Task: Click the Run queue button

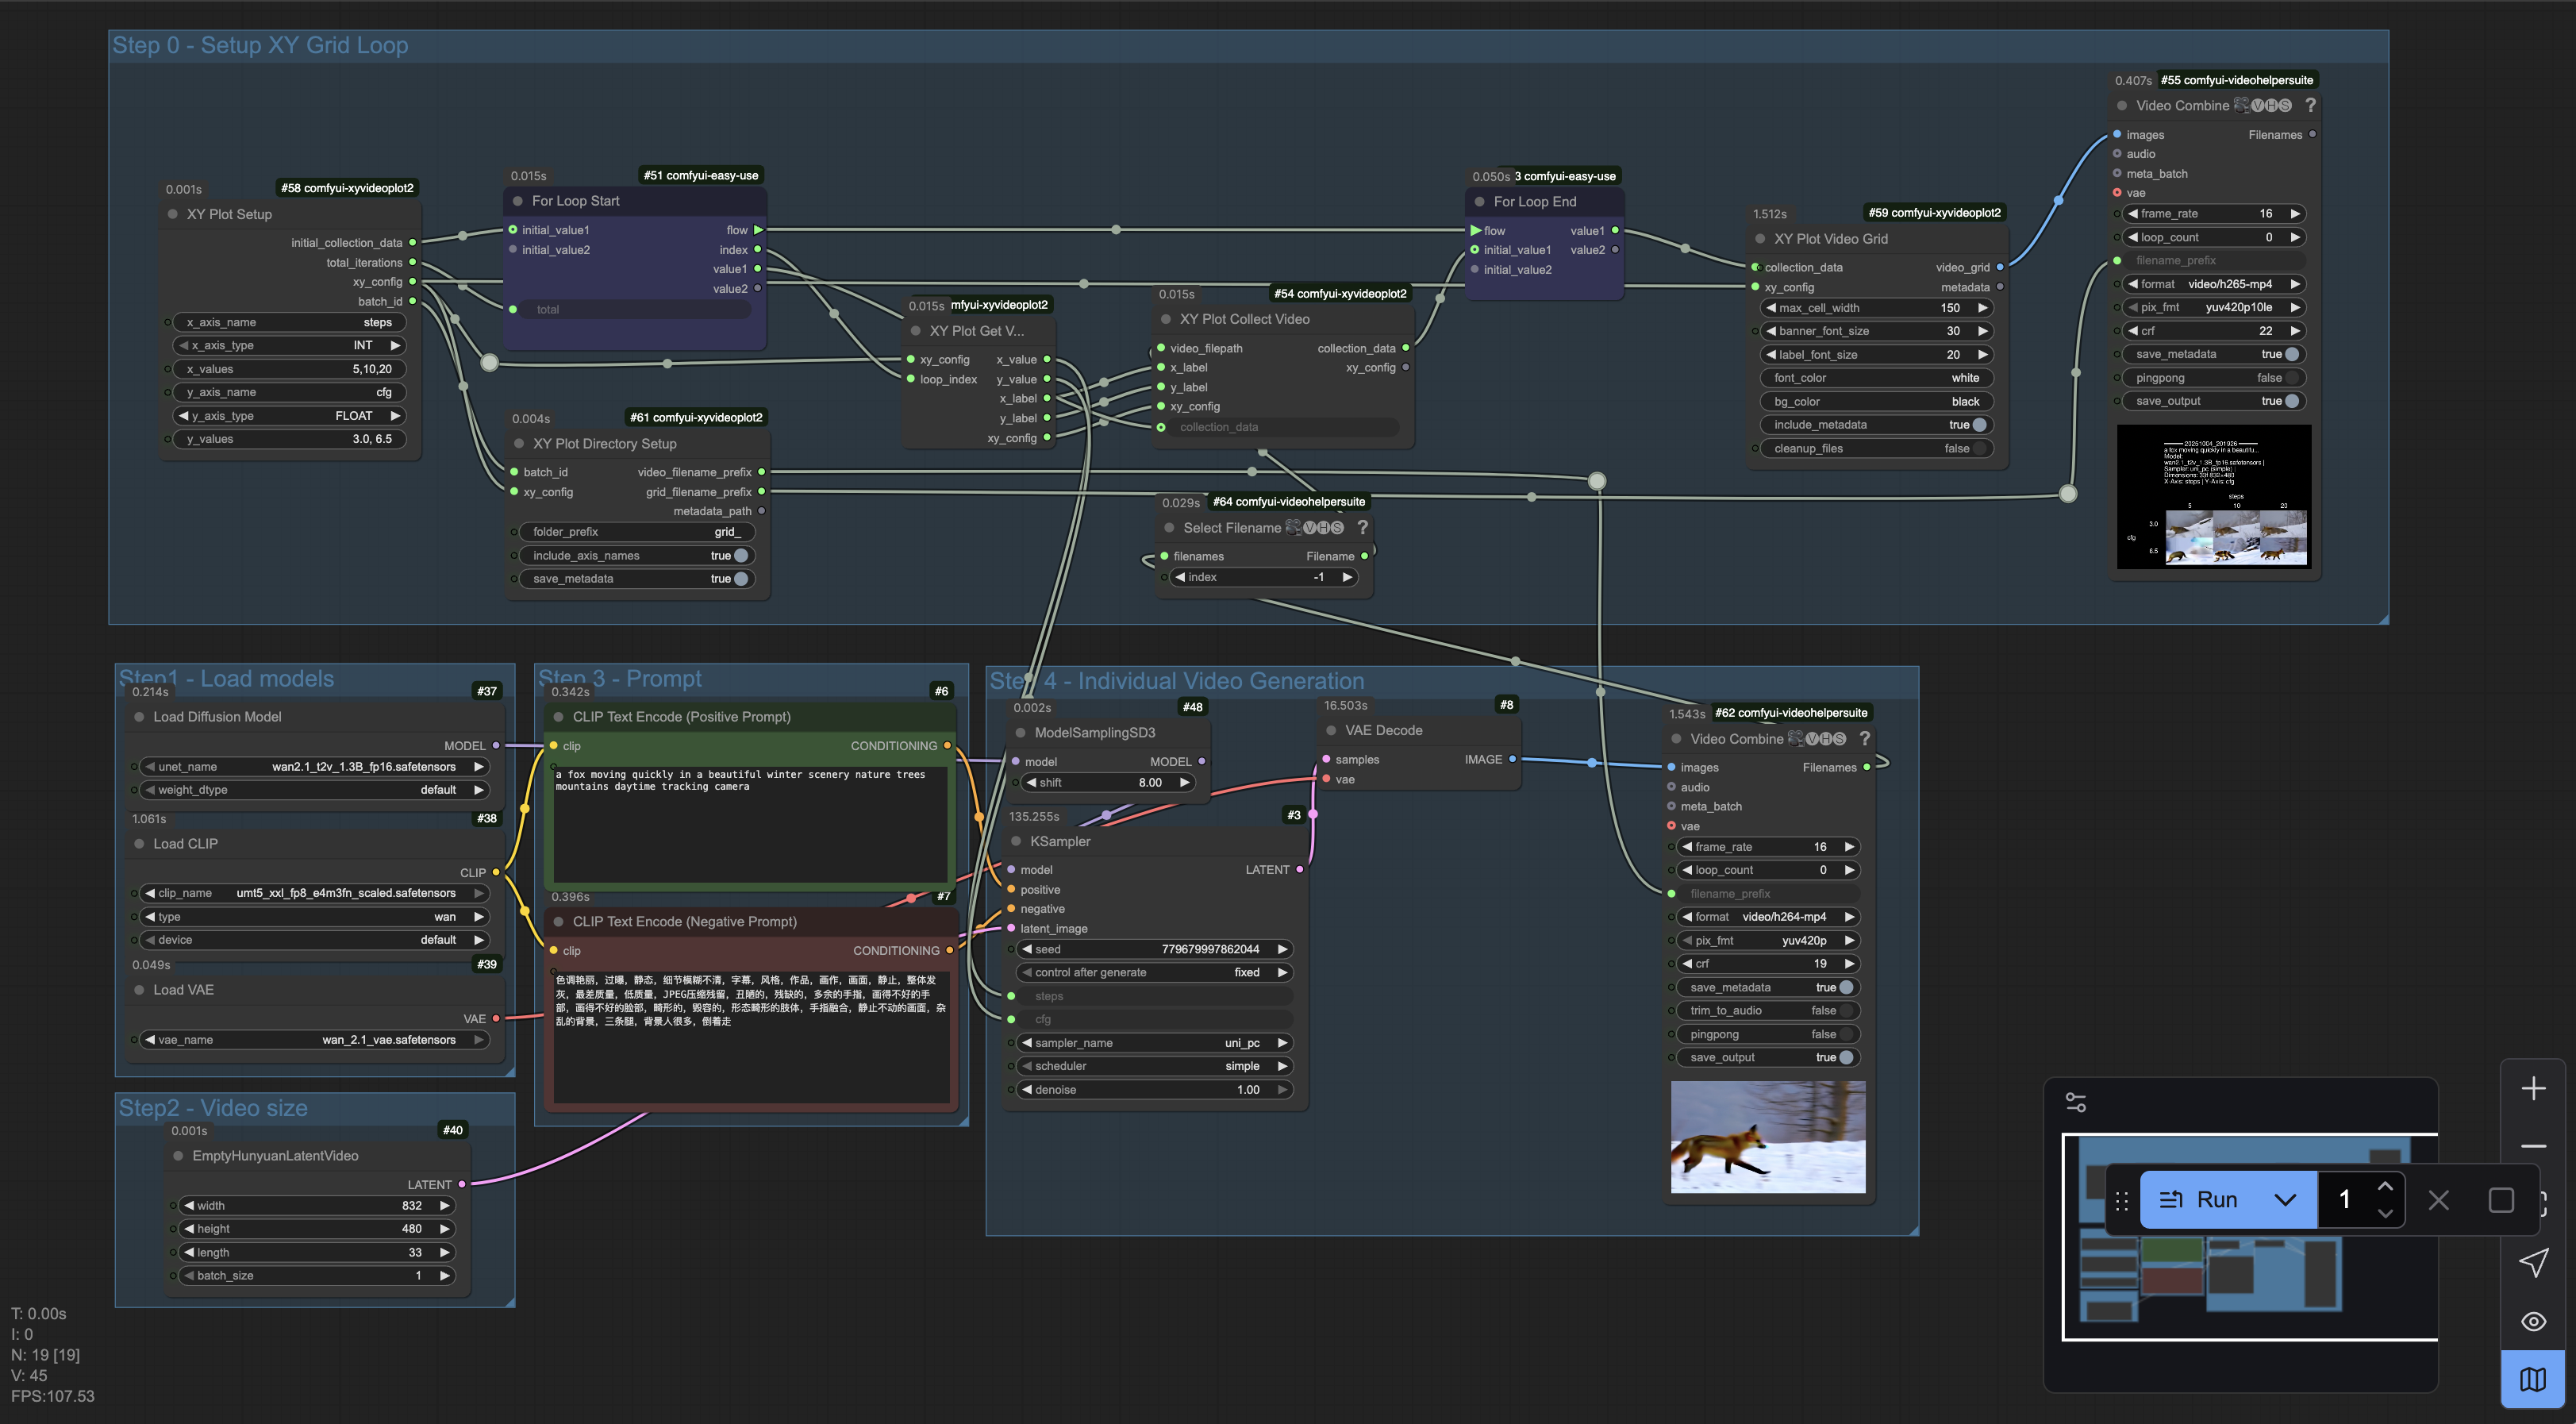Action: click(x=2199, y=1199)
